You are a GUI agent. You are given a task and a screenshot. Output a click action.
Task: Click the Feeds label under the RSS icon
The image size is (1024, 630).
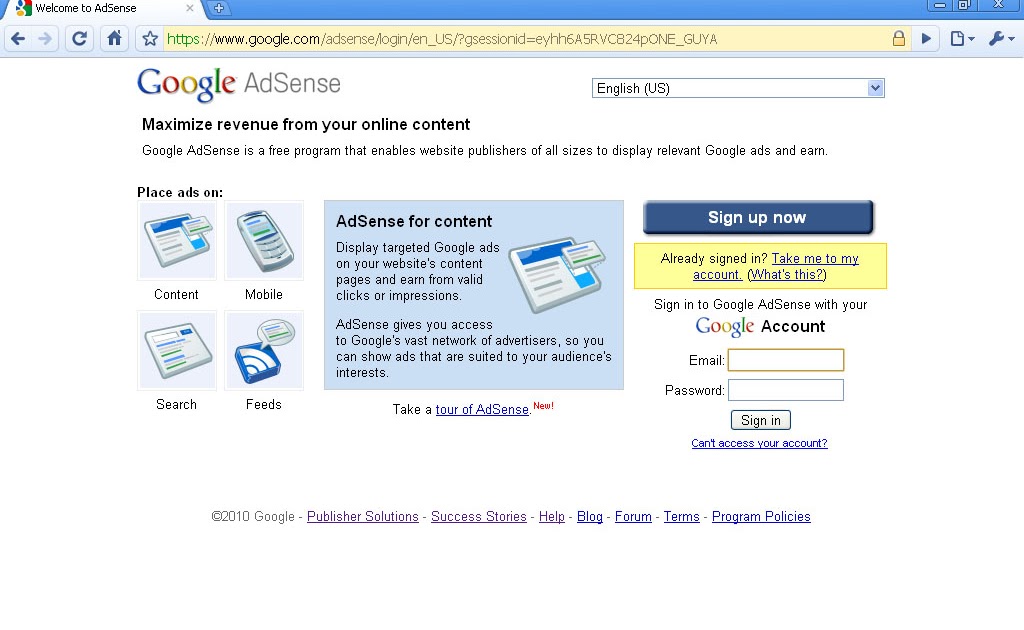264,404
